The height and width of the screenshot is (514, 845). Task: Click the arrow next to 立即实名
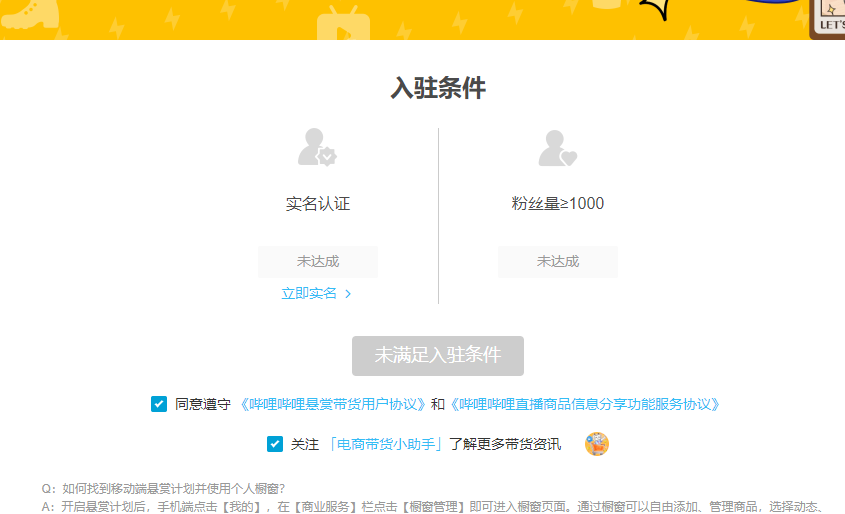click(348, 294)
